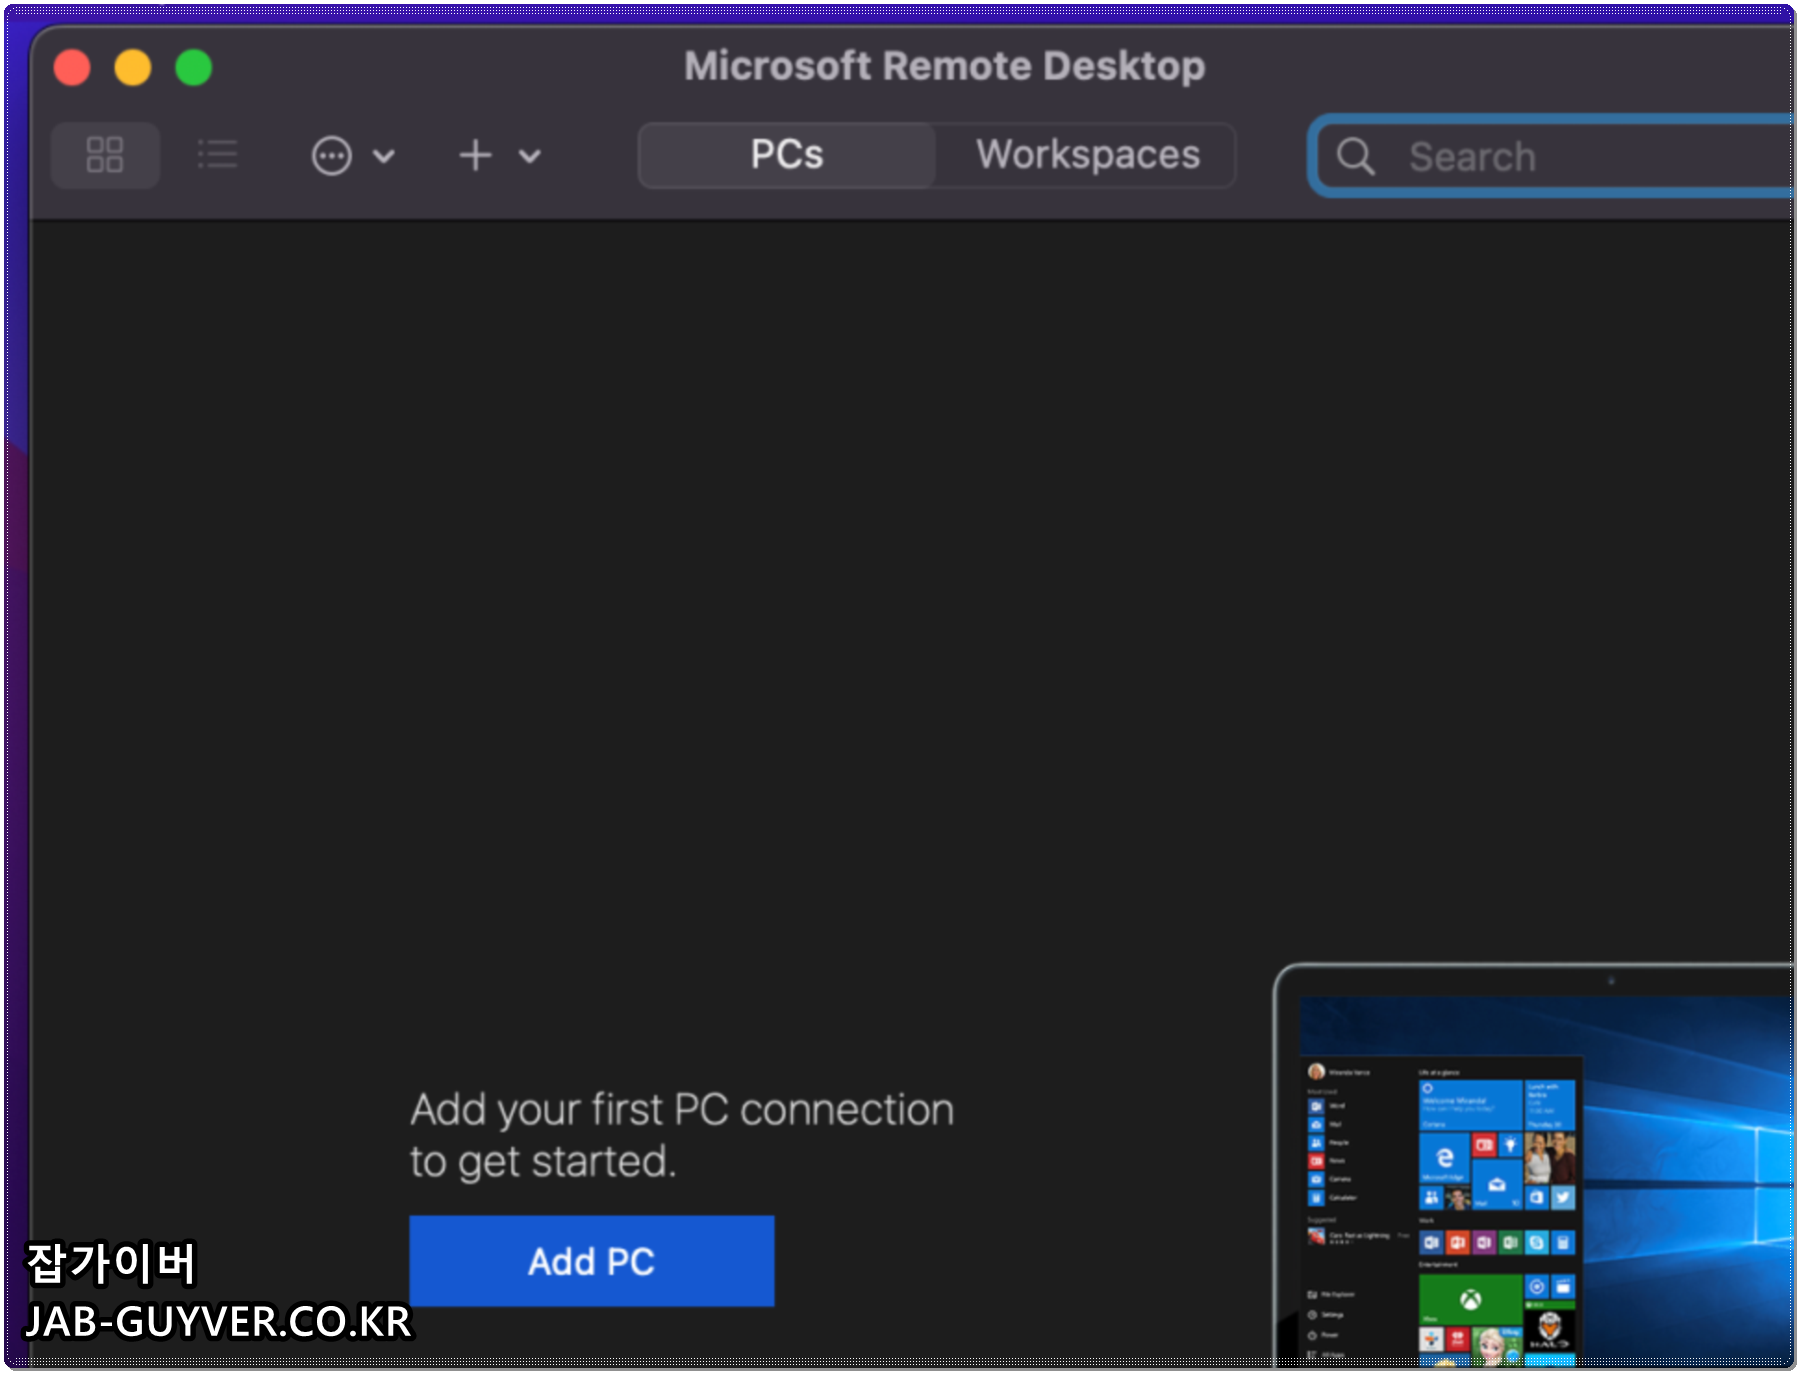Viewport: 1800px width, 1374px height.
Task: Open the ellipsis actions menu icon
Action: point(332,156)
